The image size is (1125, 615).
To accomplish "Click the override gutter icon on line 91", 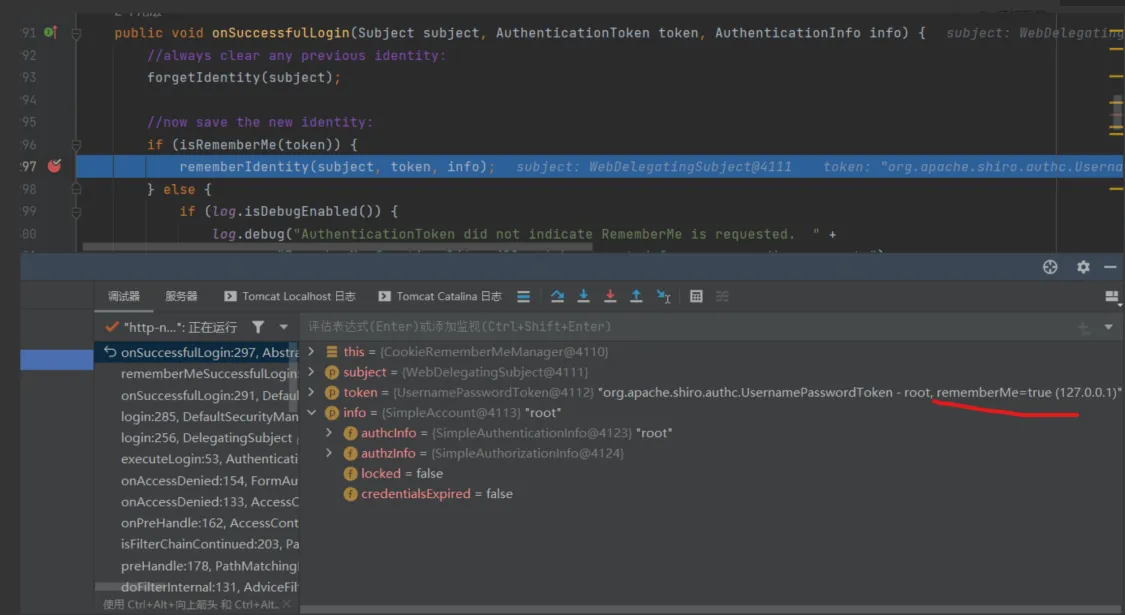I will pyautogui.click(x=50, y=32).
